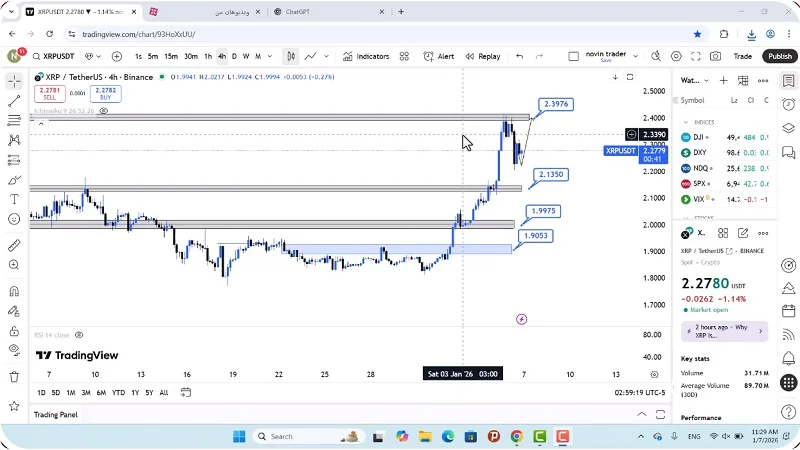The height and width of the screenshot is (450, 800).
Task: Click the trash remove-objects icon
Action: 14,377
